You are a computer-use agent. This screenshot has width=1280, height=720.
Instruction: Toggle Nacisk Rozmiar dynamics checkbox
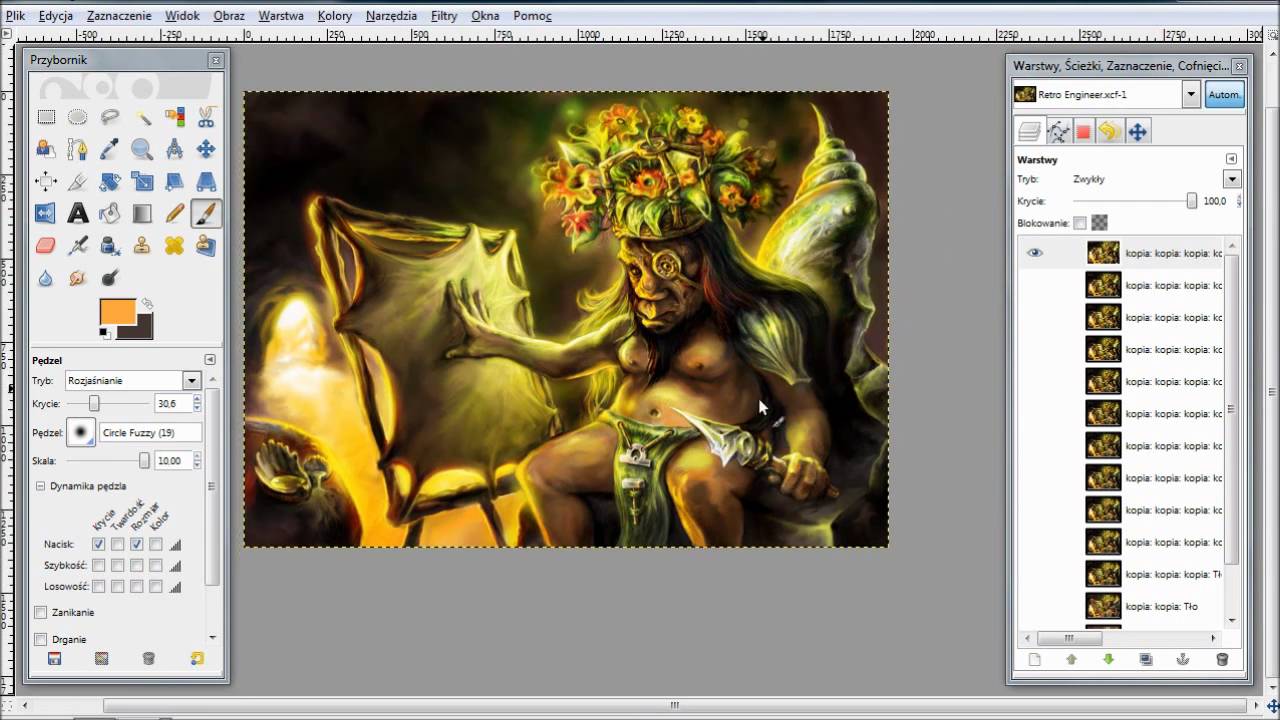136,544
